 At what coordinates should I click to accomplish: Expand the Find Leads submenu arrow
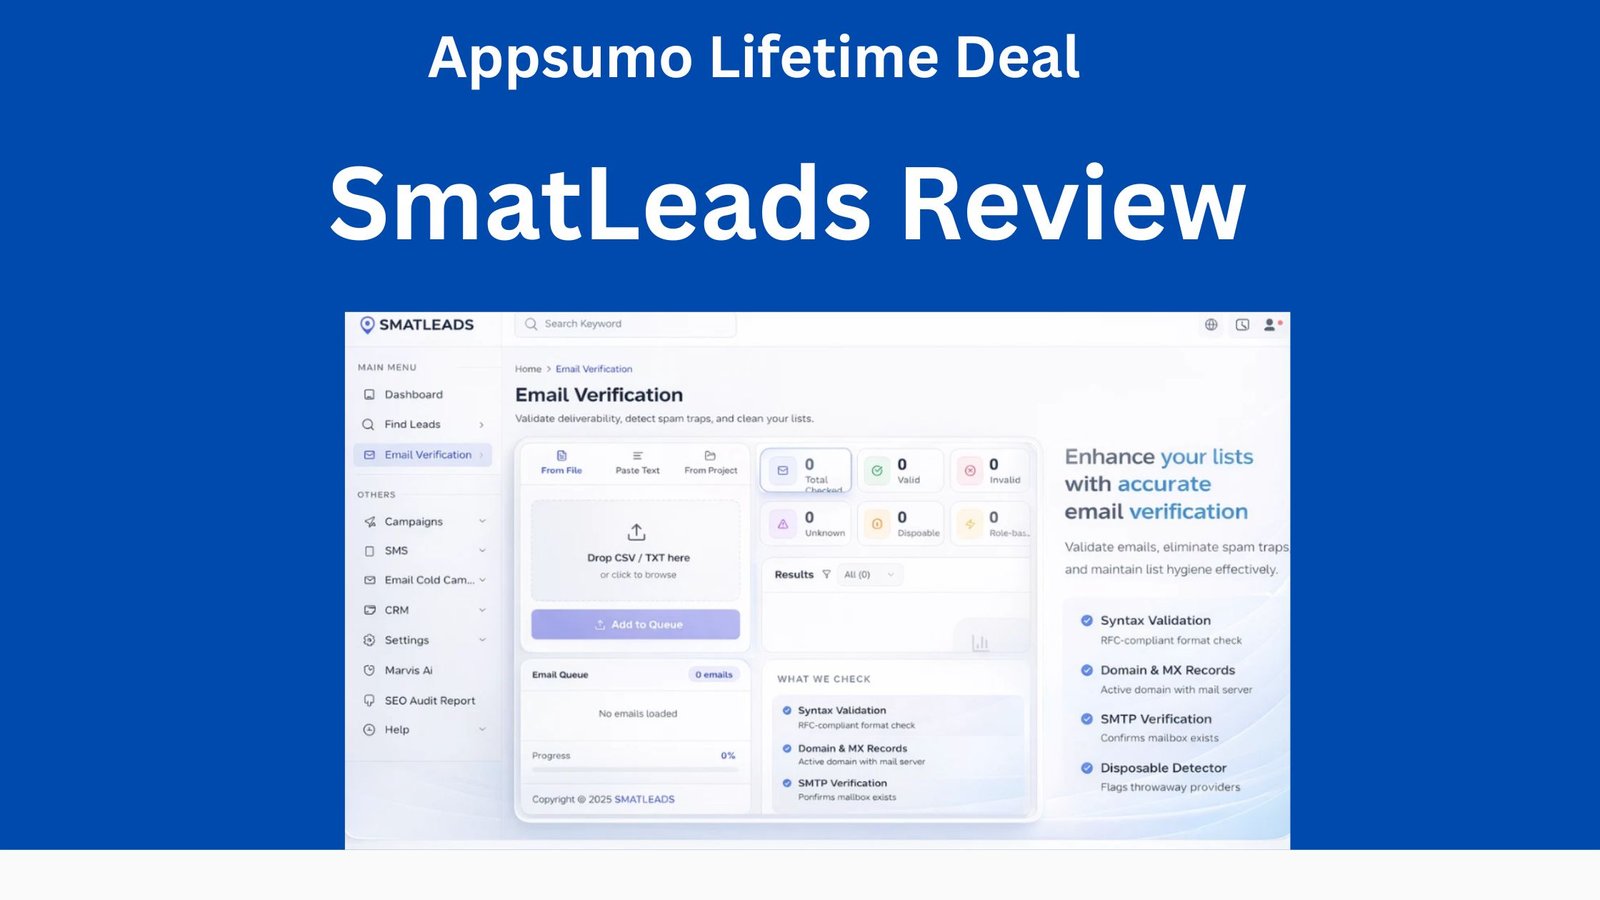click(x=481, y=425)
